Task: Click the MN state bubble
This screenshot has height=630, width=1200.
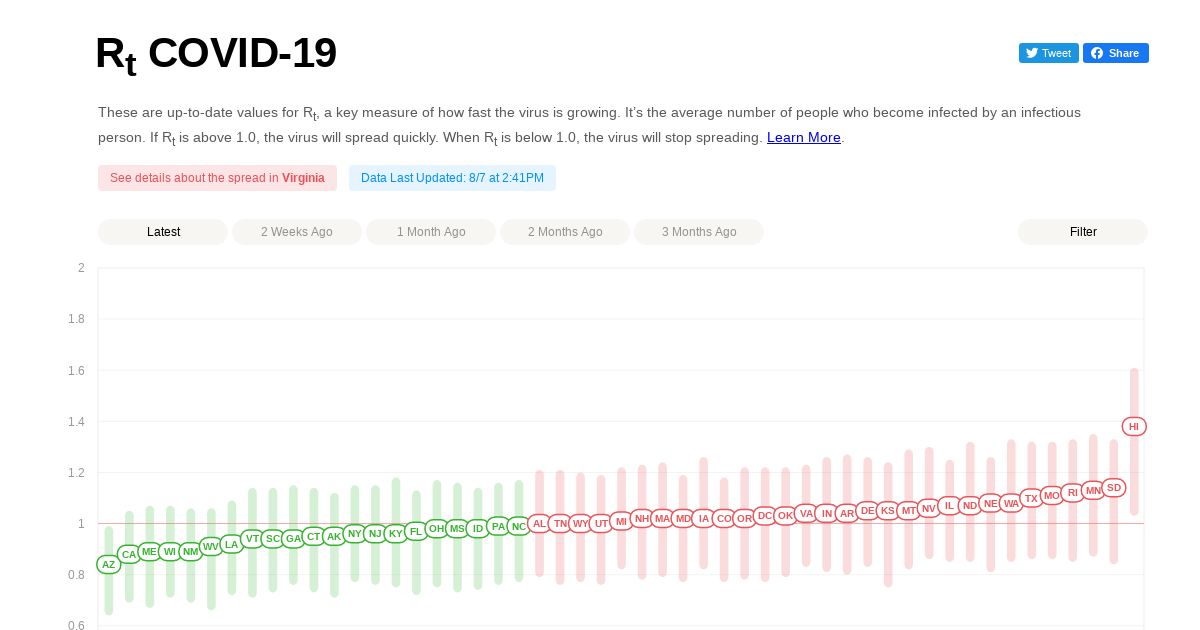Action: [x=1093, y=490]
